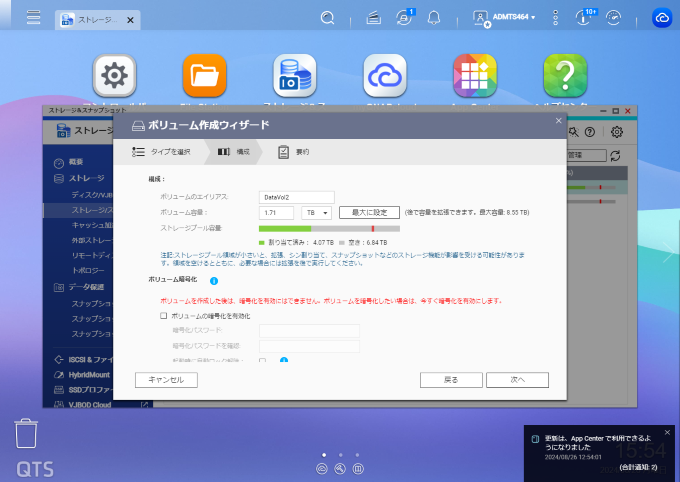Open the myQNAPcloud desktop icon
This screenshot has width=680, height=482.
pyautogui.click(x=385, y=76)
